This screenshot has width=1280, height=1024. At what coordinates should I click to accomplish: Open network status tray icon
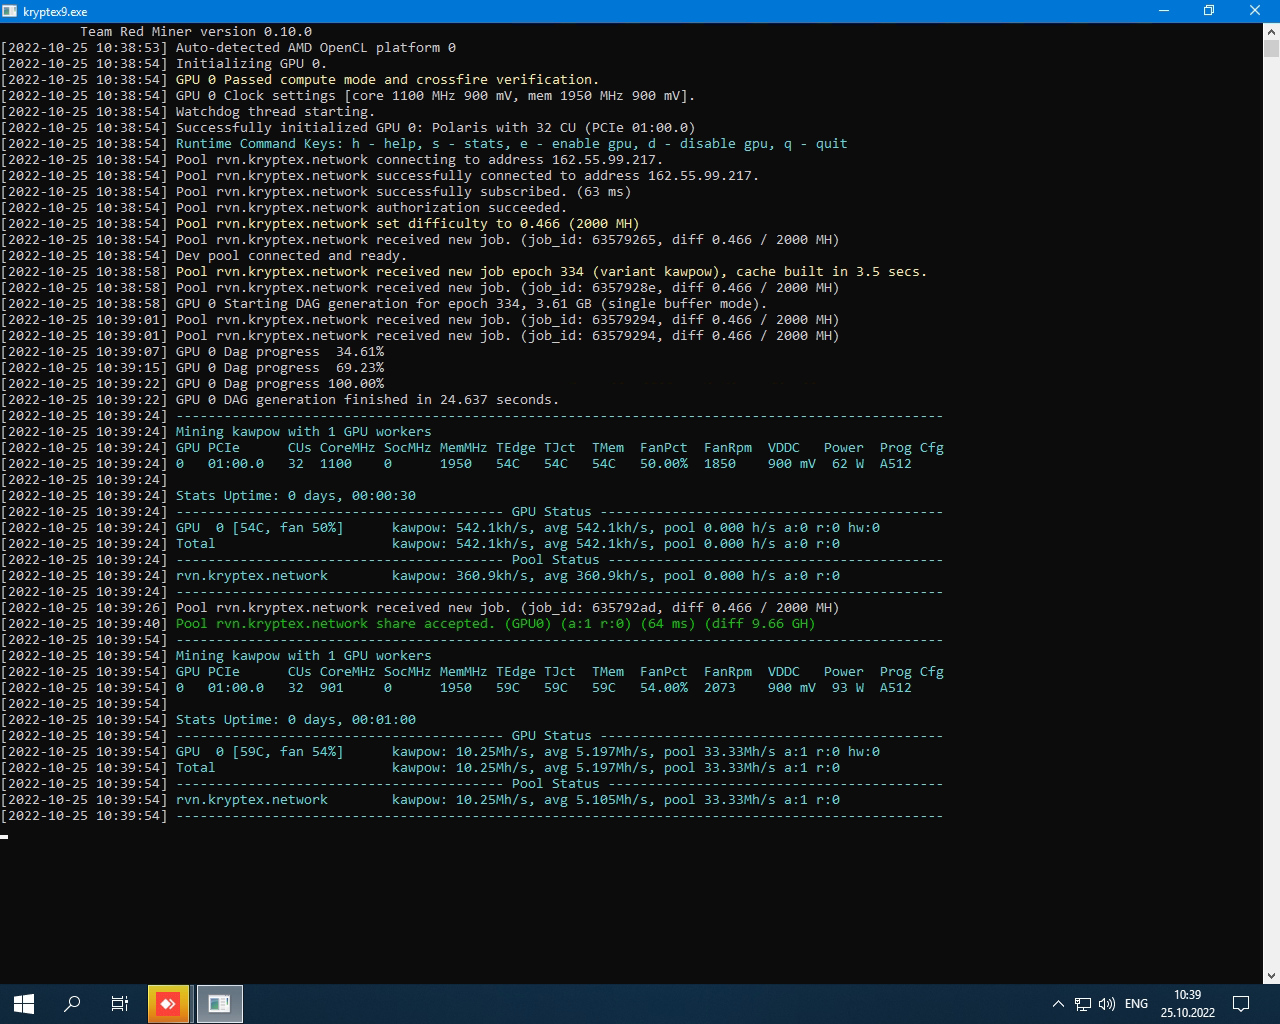click(x=1083, y=1004)
